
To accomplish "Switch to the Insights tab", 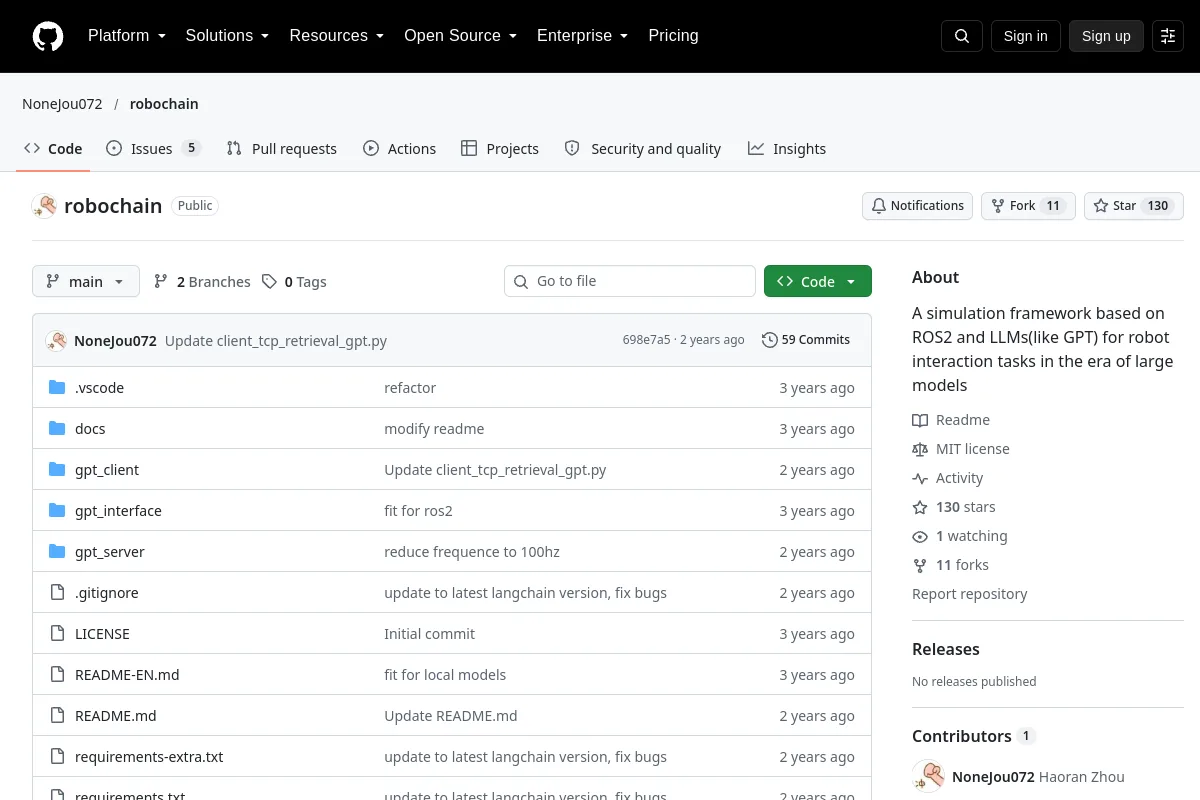I will 787,149.
